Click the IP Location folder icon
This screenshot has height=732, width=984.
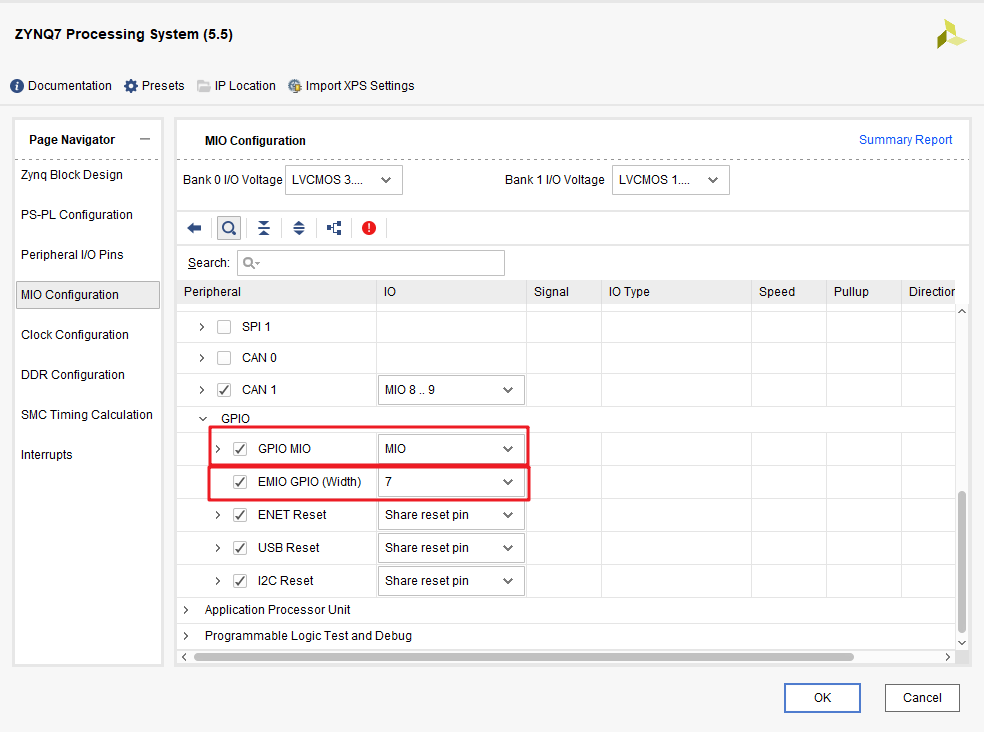203,86
